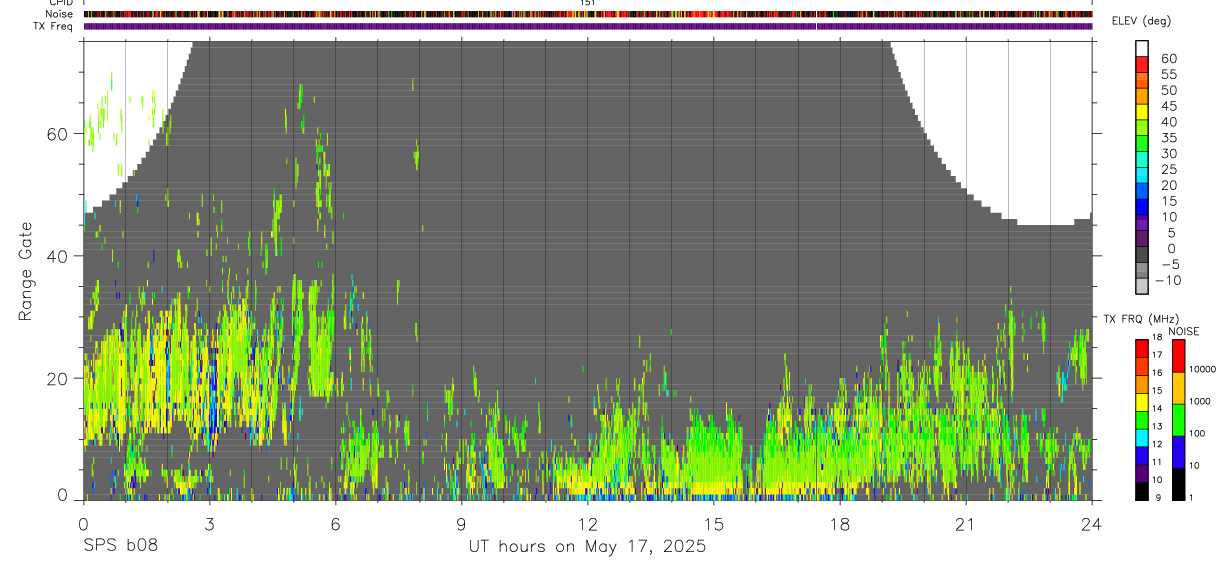
Task: Click the light gray -10 elevation color block
Action: pos(1142,287)
